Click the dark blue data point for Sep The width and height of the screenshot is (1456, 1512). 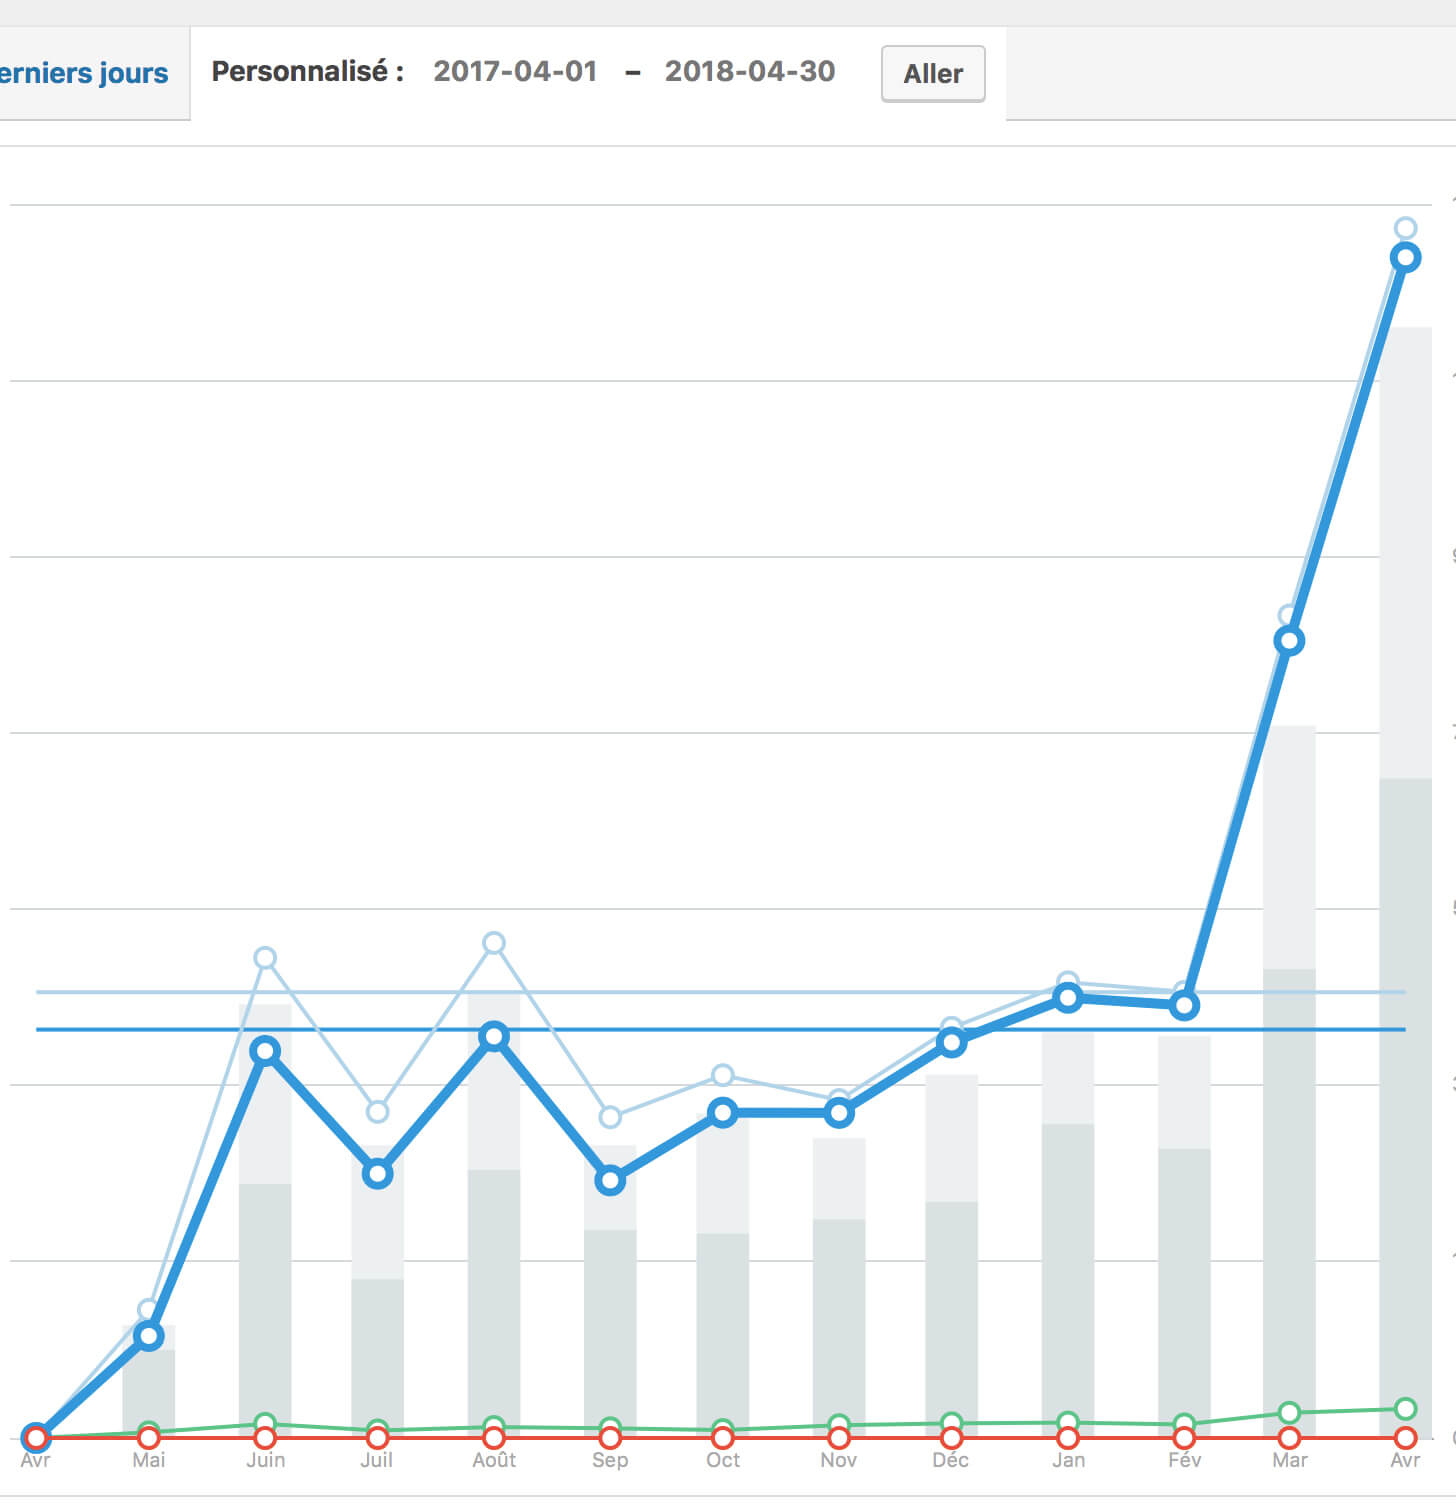pos(610,1181)
